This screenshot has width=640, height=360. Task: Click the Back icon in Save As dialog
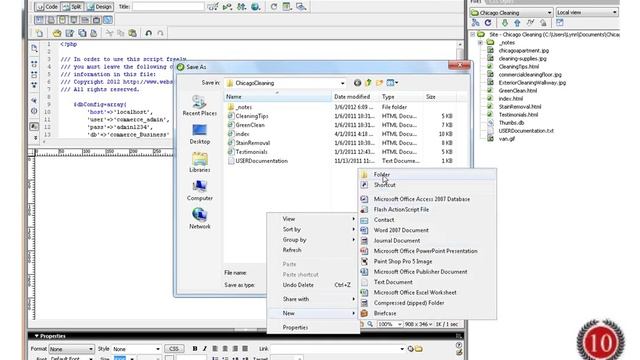[358, 83]
